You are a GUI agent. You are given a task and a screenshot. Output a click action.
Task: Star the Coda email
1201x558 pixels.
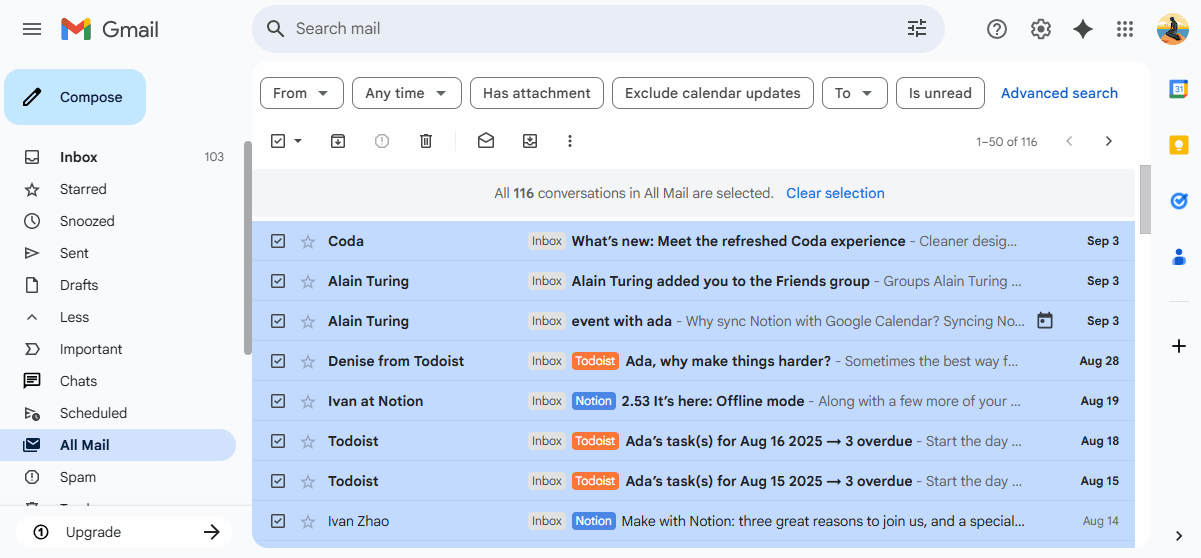(x=308, y=241)
